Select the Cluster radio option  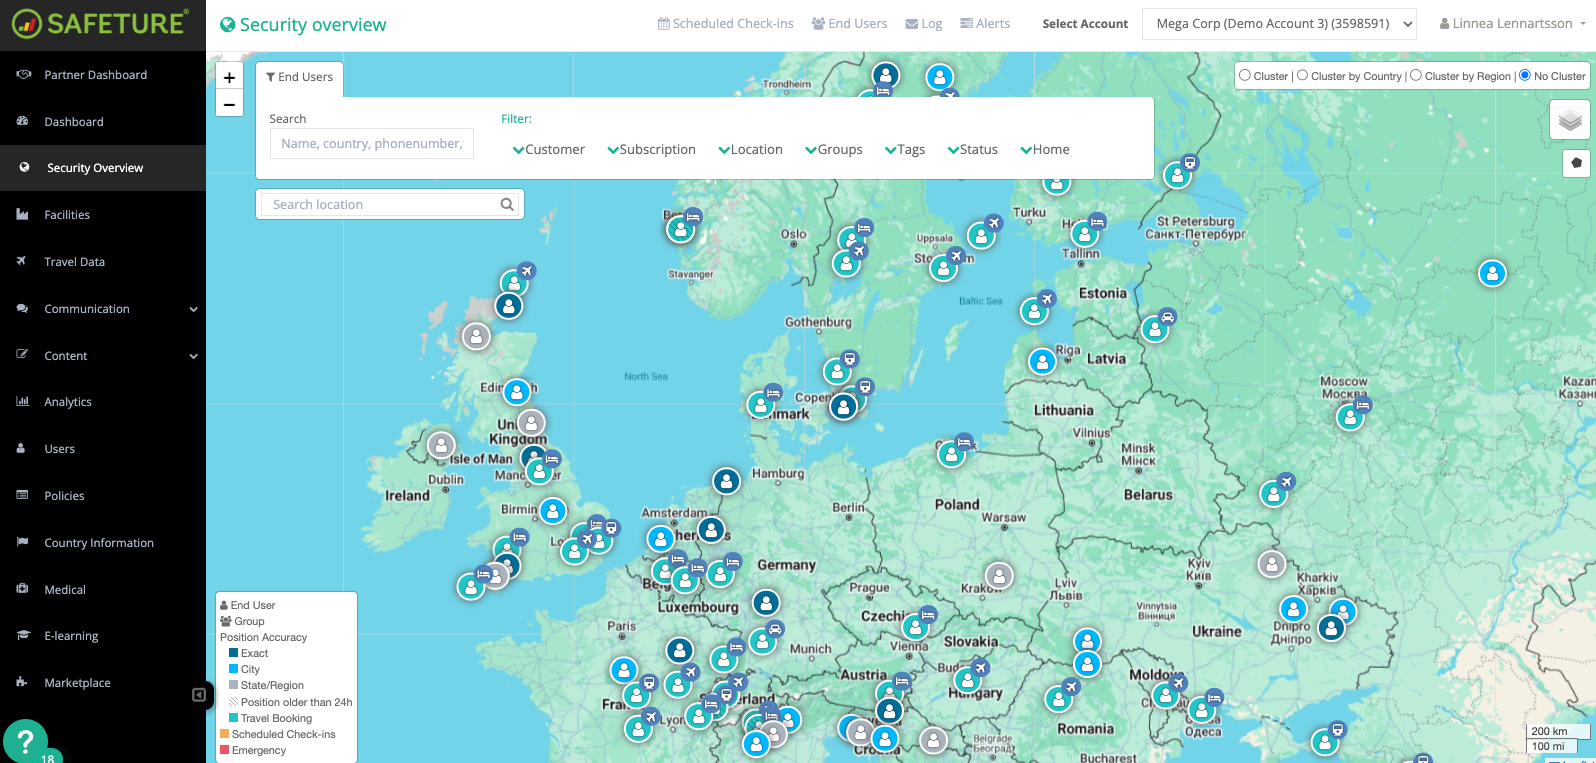tap(1245, 75)
